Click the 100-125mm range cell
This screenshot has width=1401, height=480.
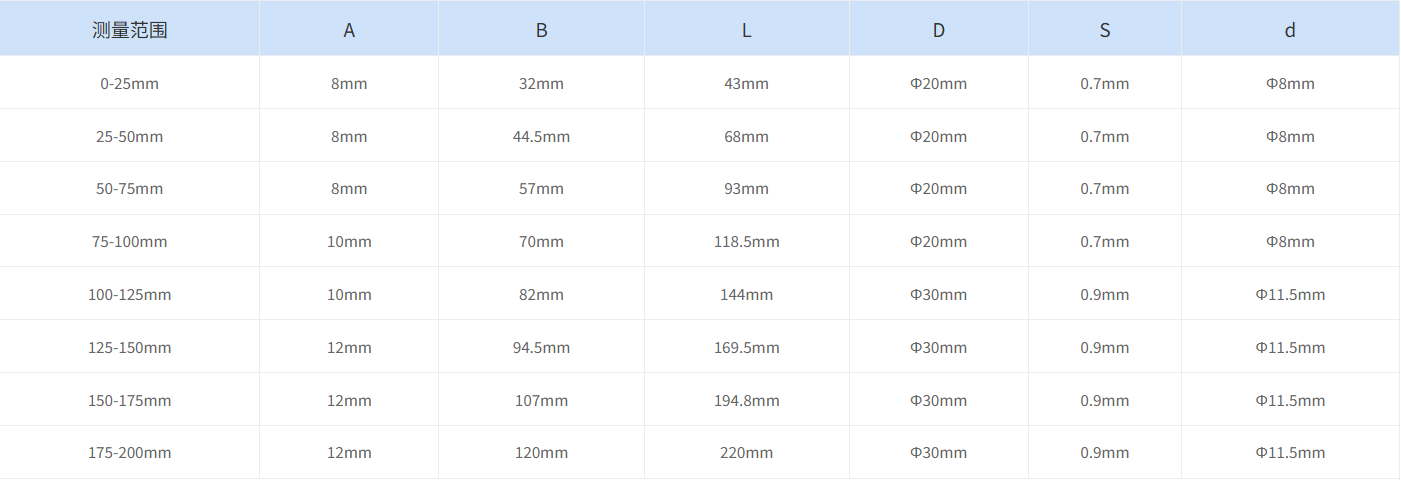[130, 295]
